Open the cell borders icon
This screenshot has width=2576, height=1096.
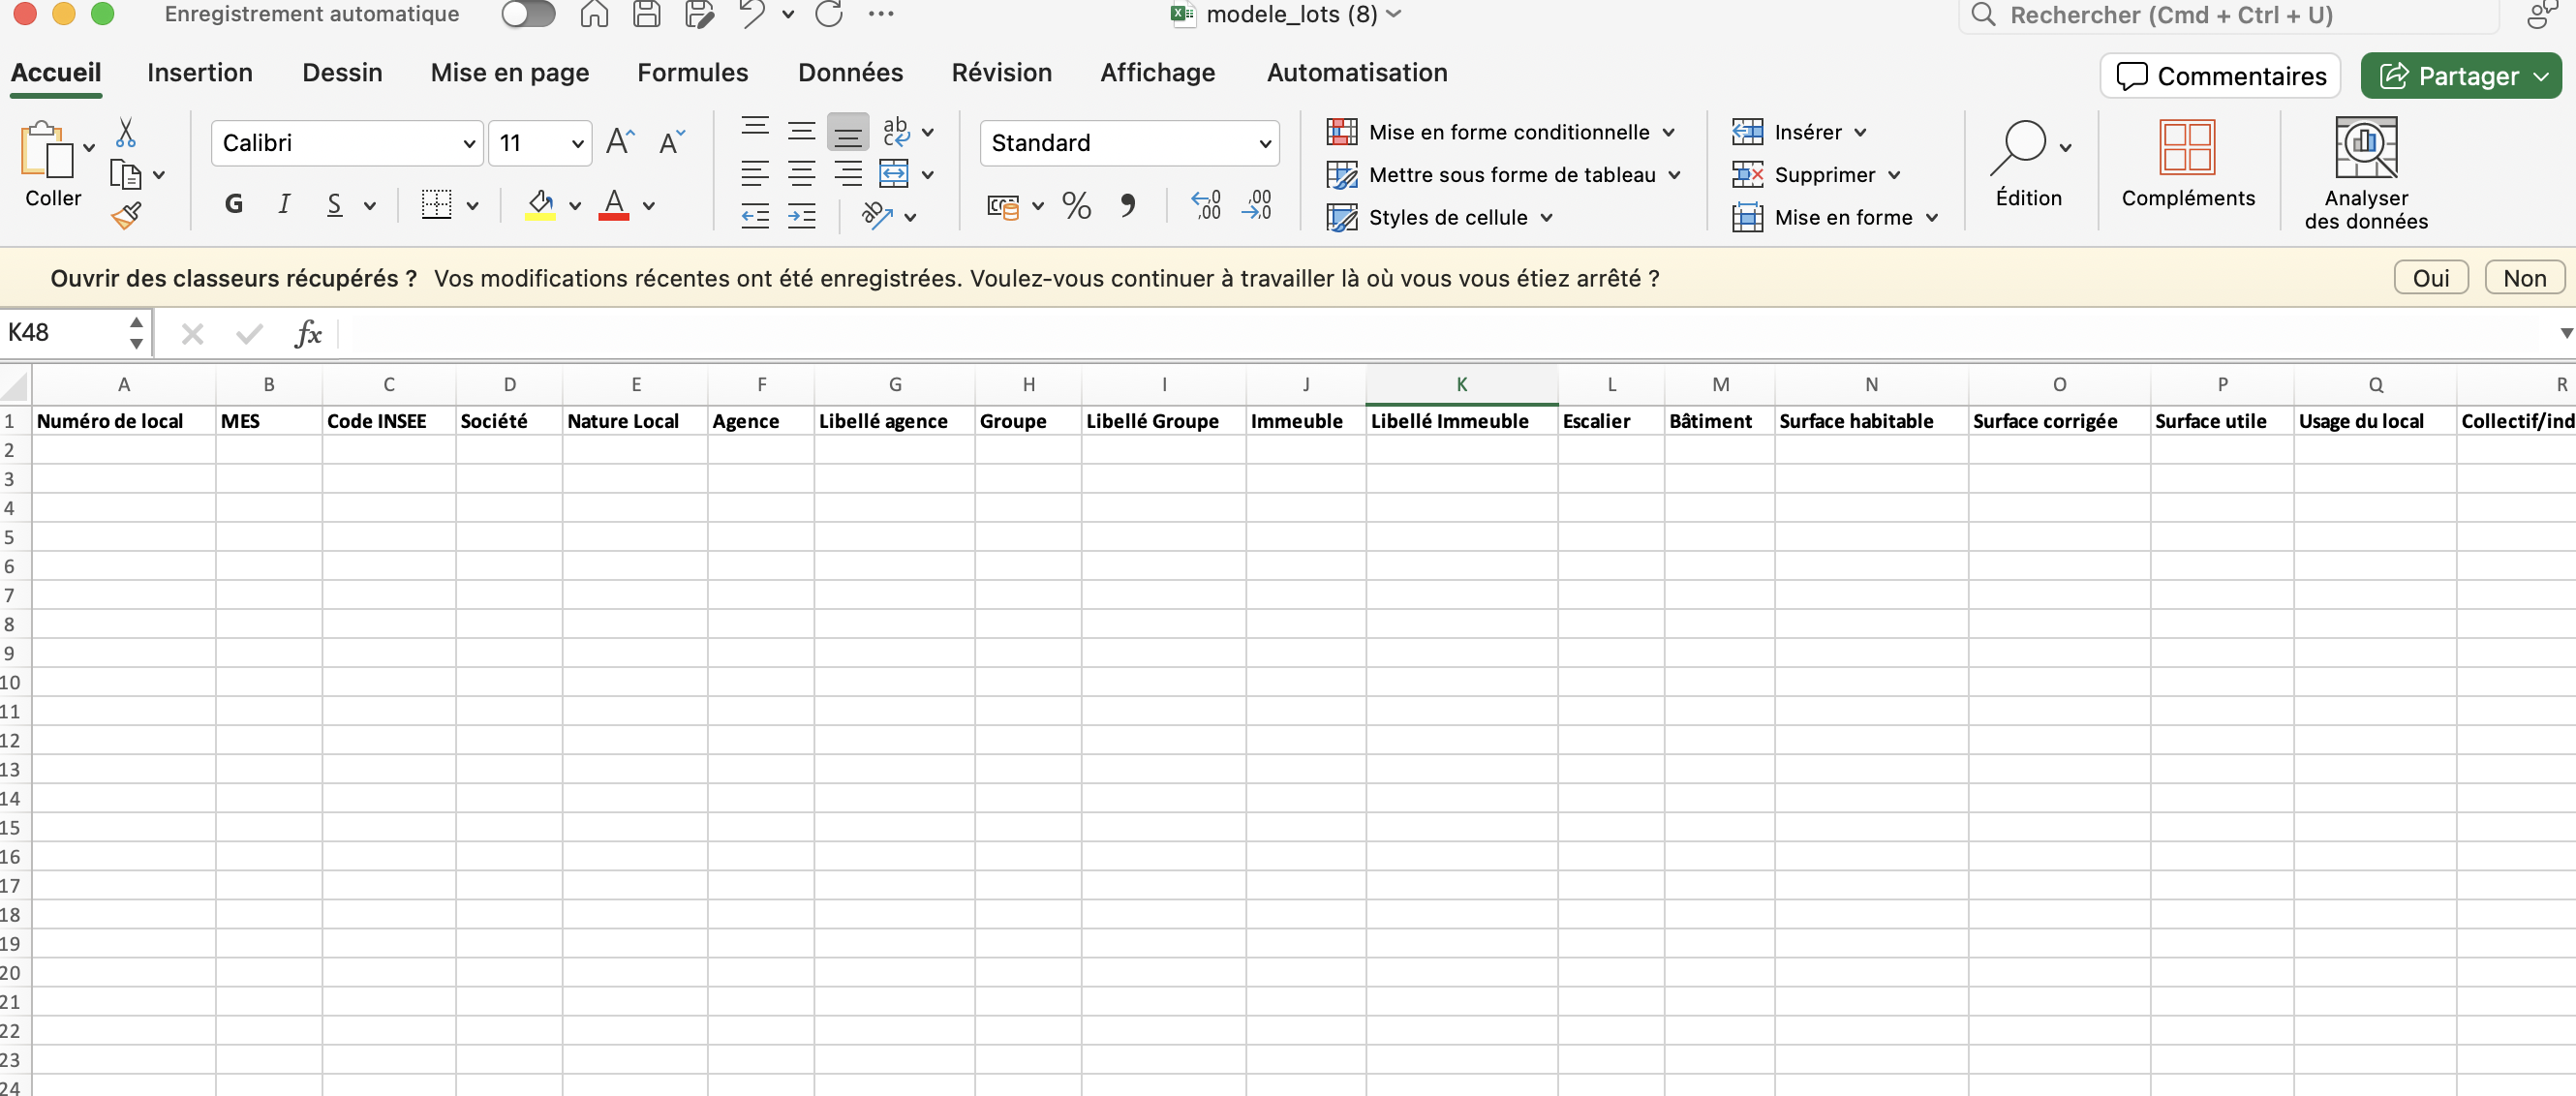[x=437, y=206]
